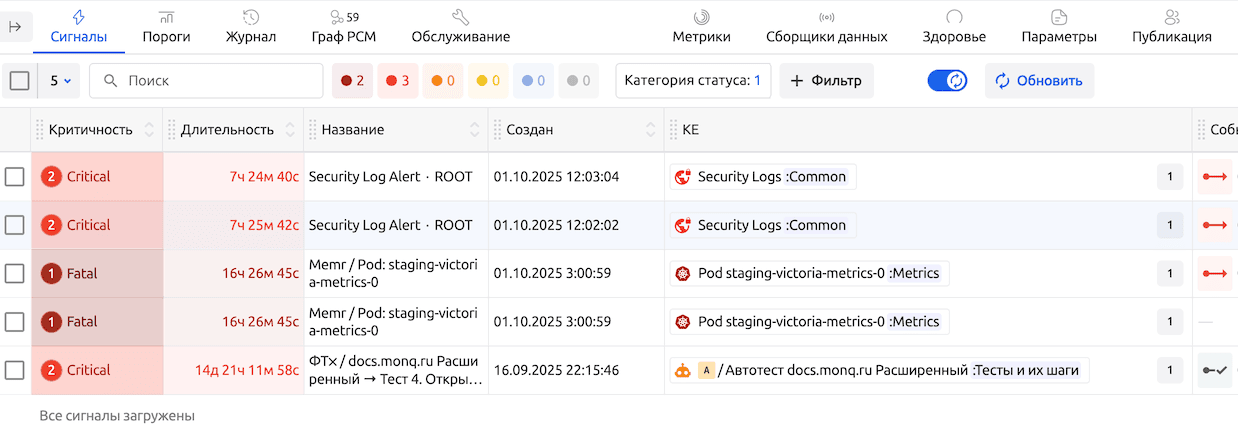
Task: Click the robot icon of Автотест docs.monq.ru
Action: (682, 370)
